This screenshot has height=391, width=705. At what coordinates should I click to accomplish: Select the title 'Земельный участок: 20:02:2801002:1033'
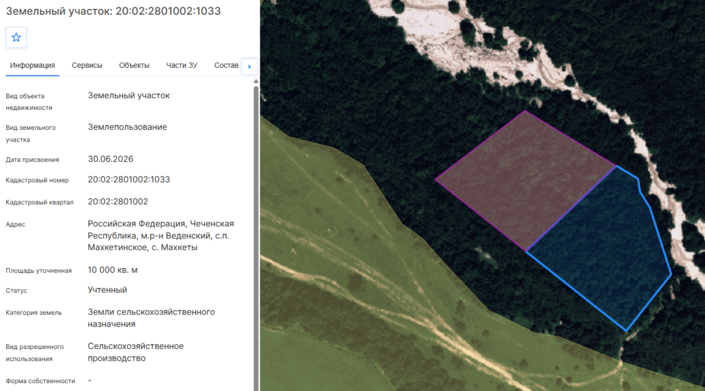[x=113, y=11]
